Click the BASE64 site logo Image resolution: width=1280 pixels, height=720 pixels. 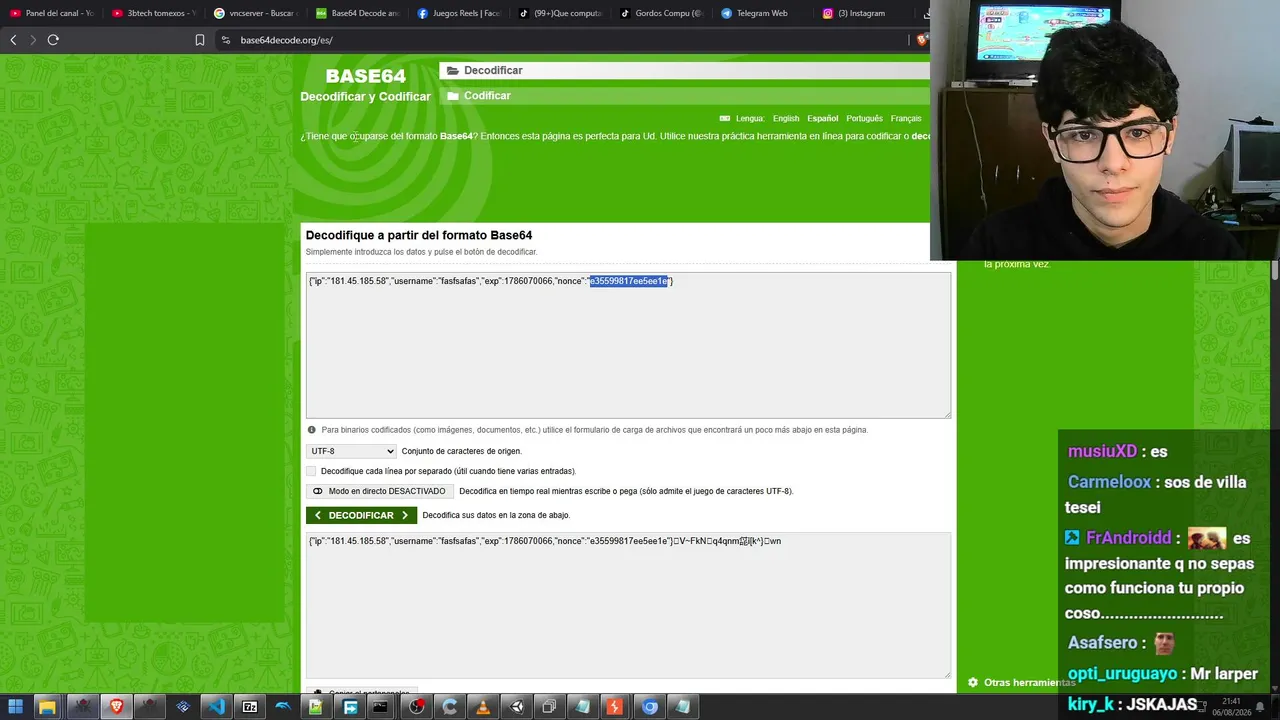point(366,76)
